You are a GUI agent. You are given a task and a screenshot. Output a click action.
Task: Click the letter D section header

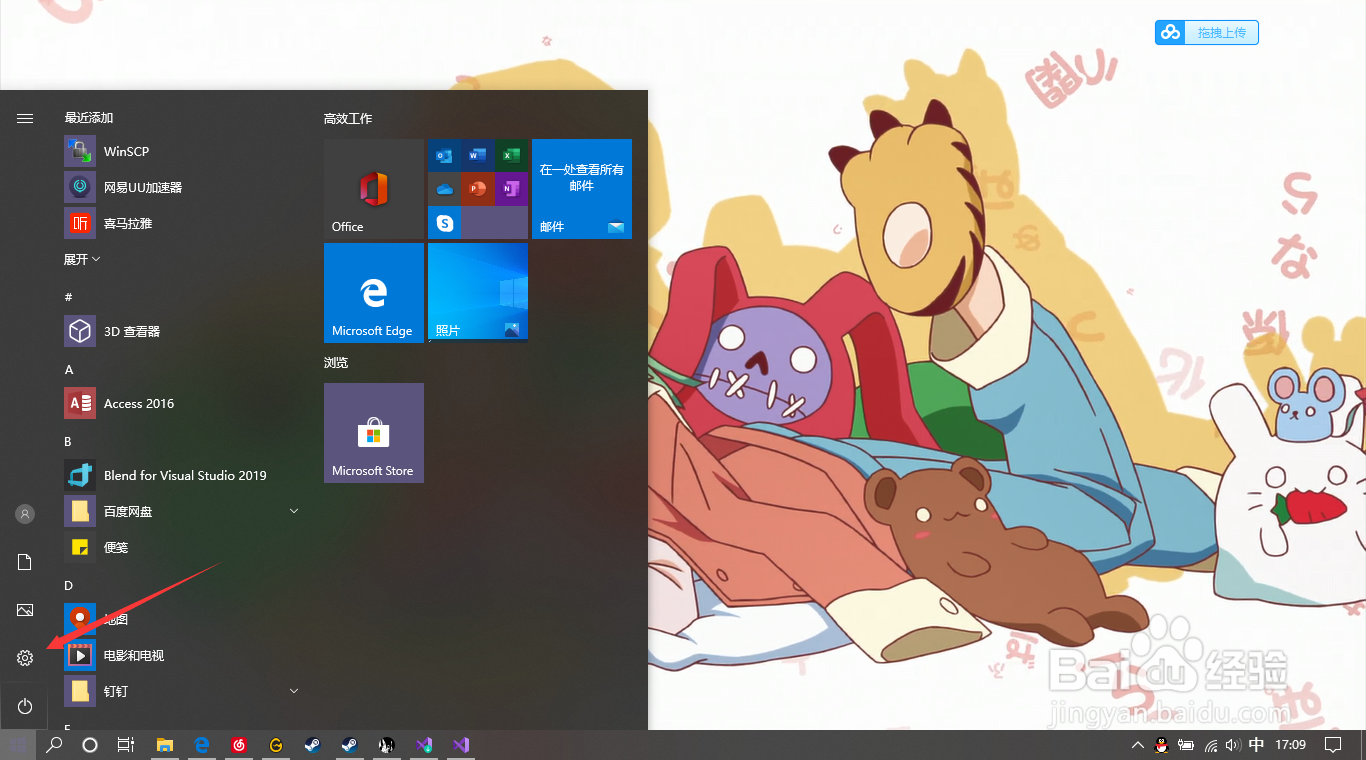[x=69, y=585]
